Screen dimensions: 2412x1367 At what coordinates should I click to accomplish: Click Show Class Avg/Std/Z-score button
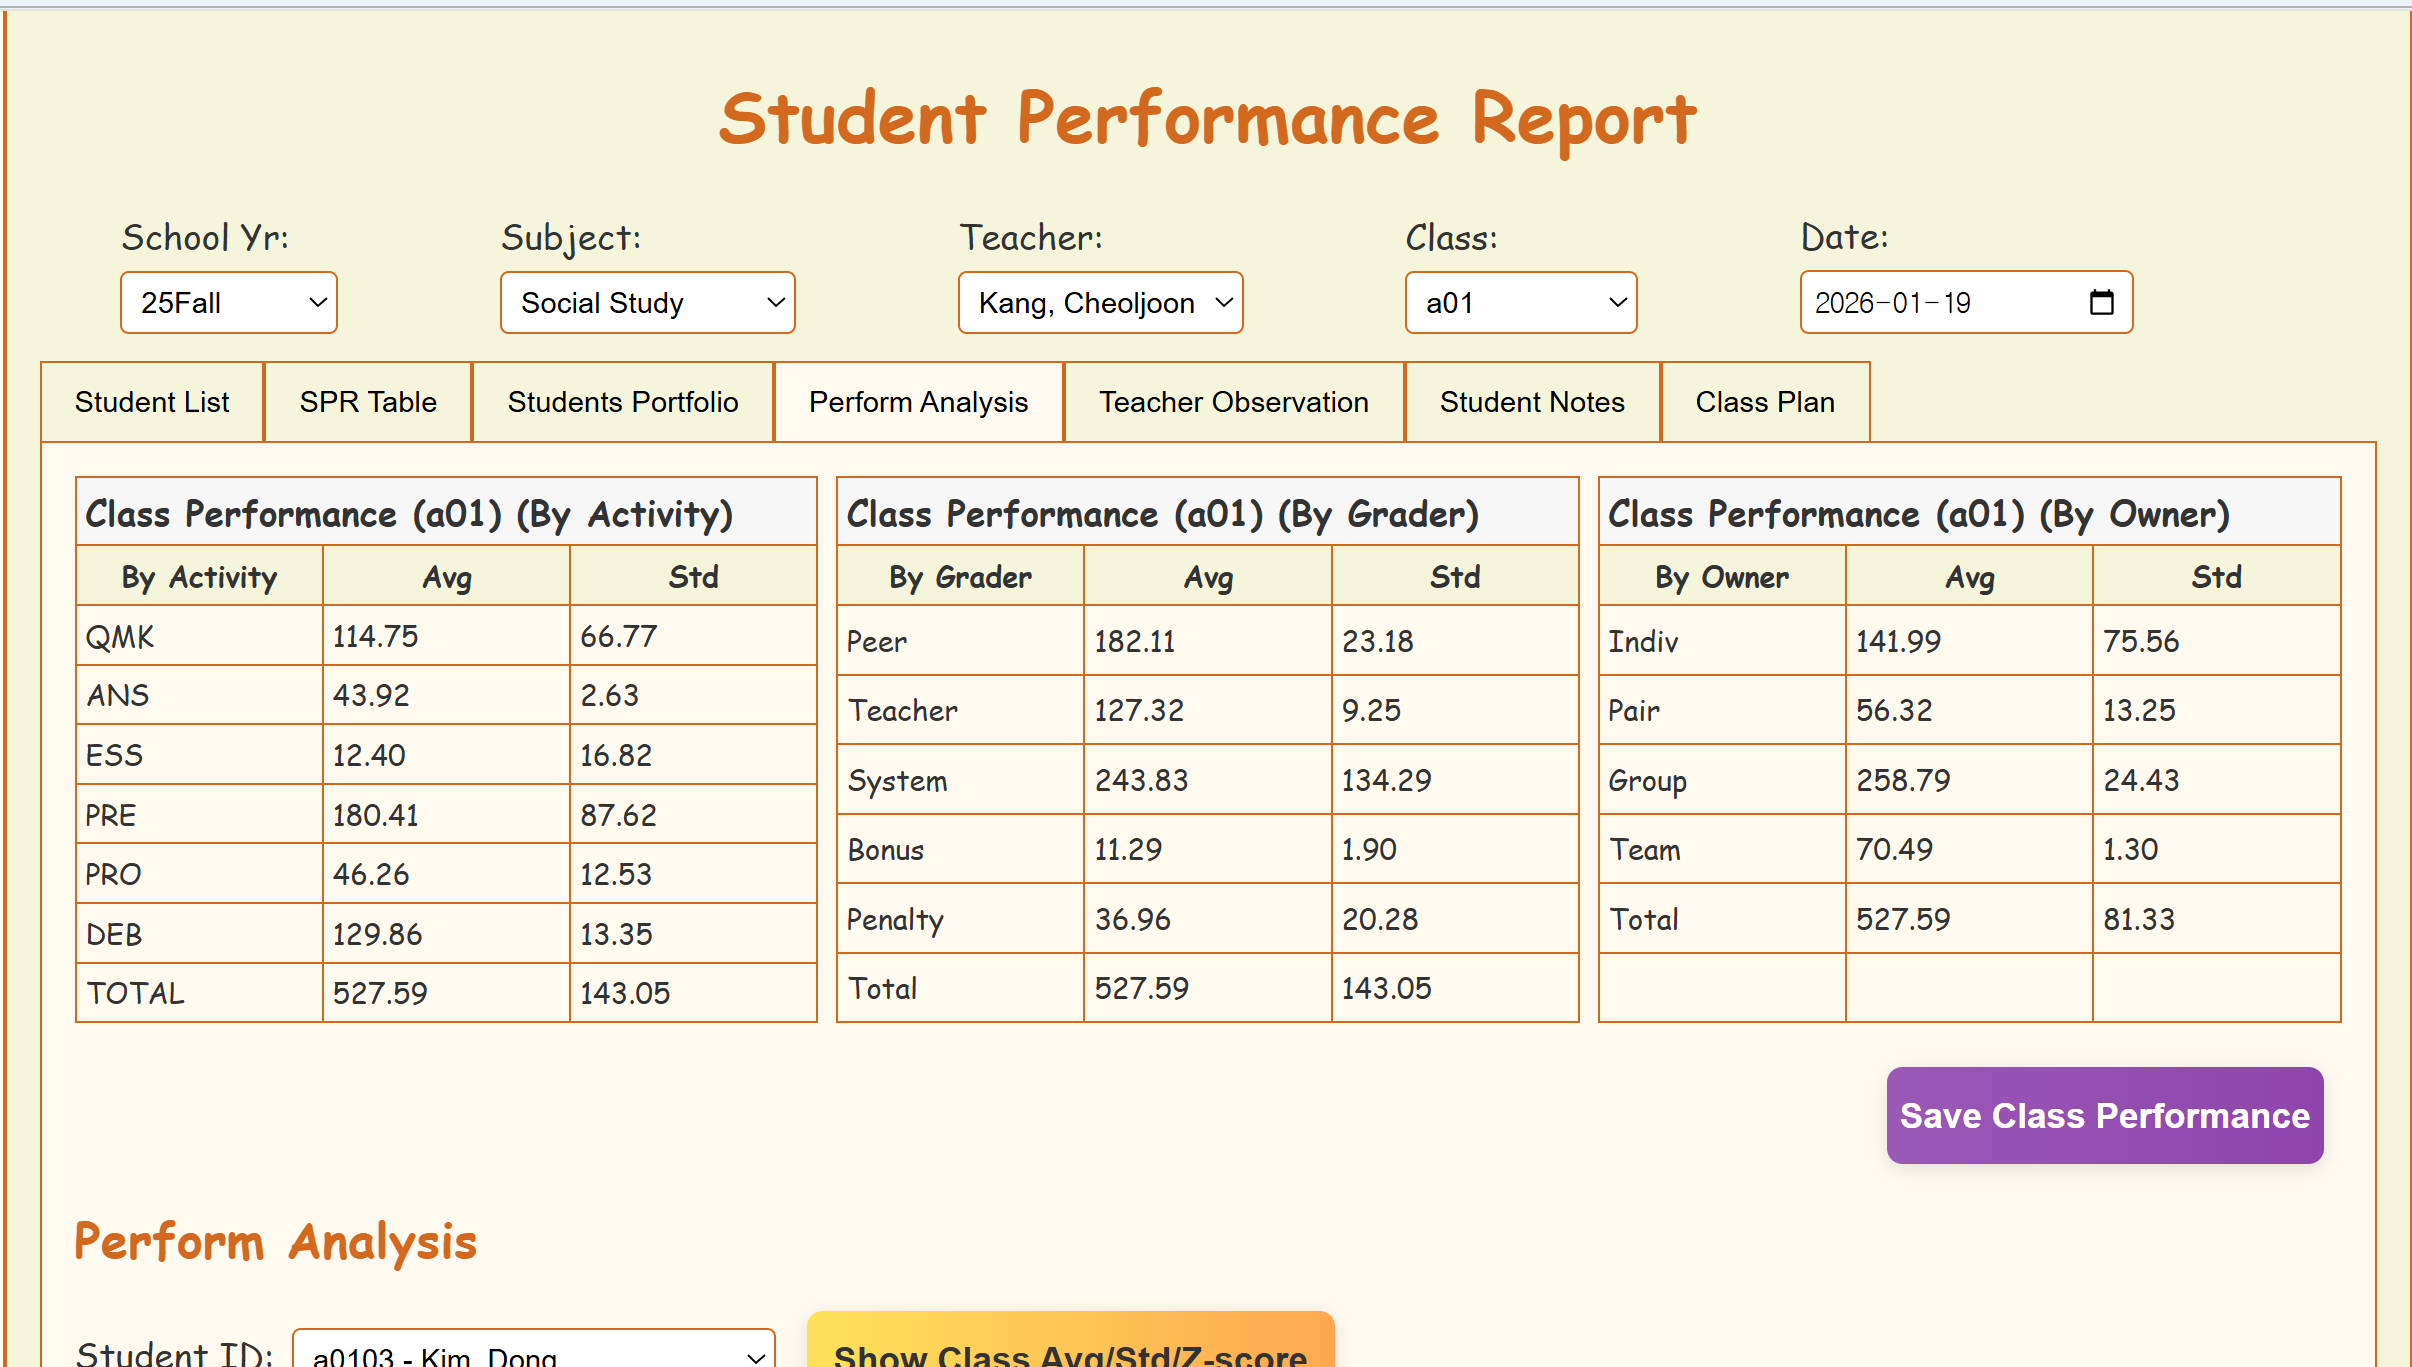(1070, 1345)
